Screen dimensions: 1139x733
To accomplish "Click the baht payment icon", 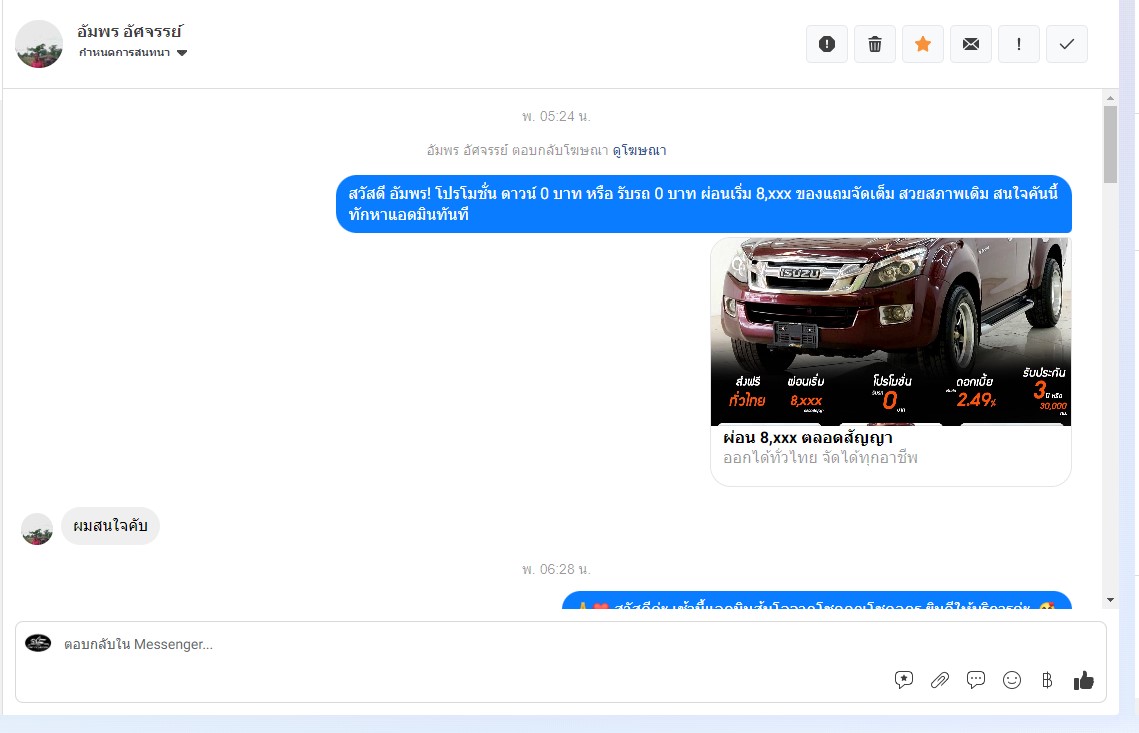I will tap(1047, 680).
